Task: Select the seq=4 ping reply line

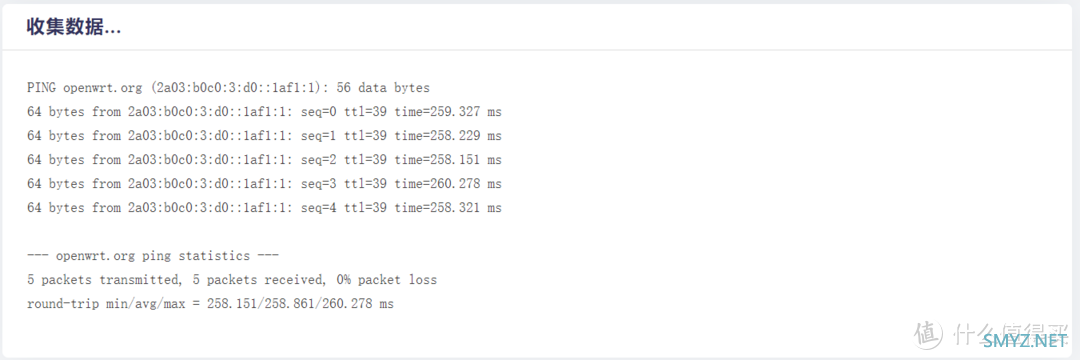Action: pyautogui.click(x=264, y=207)
